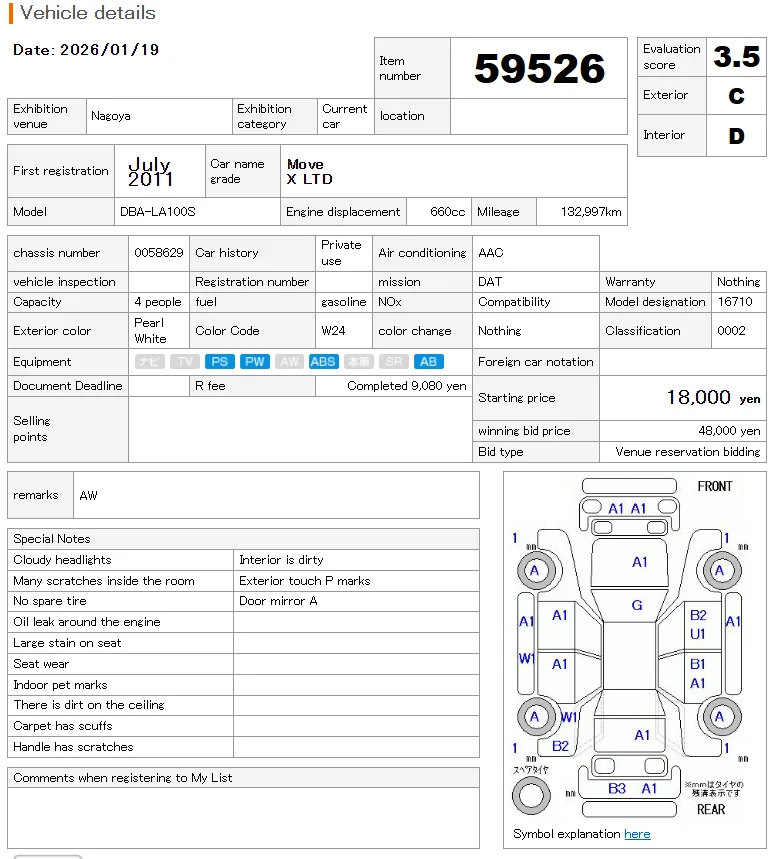Click the greyed AW equipment badge
The width and height of the screenshot is (772, 859).
pos(289,362)
